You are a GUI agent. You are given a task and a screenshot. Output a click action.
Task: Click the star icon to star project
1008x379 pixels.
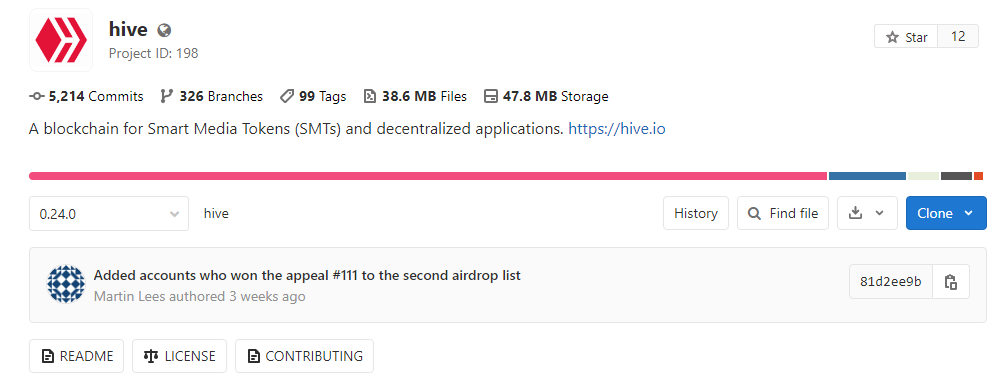pos(892,37)
